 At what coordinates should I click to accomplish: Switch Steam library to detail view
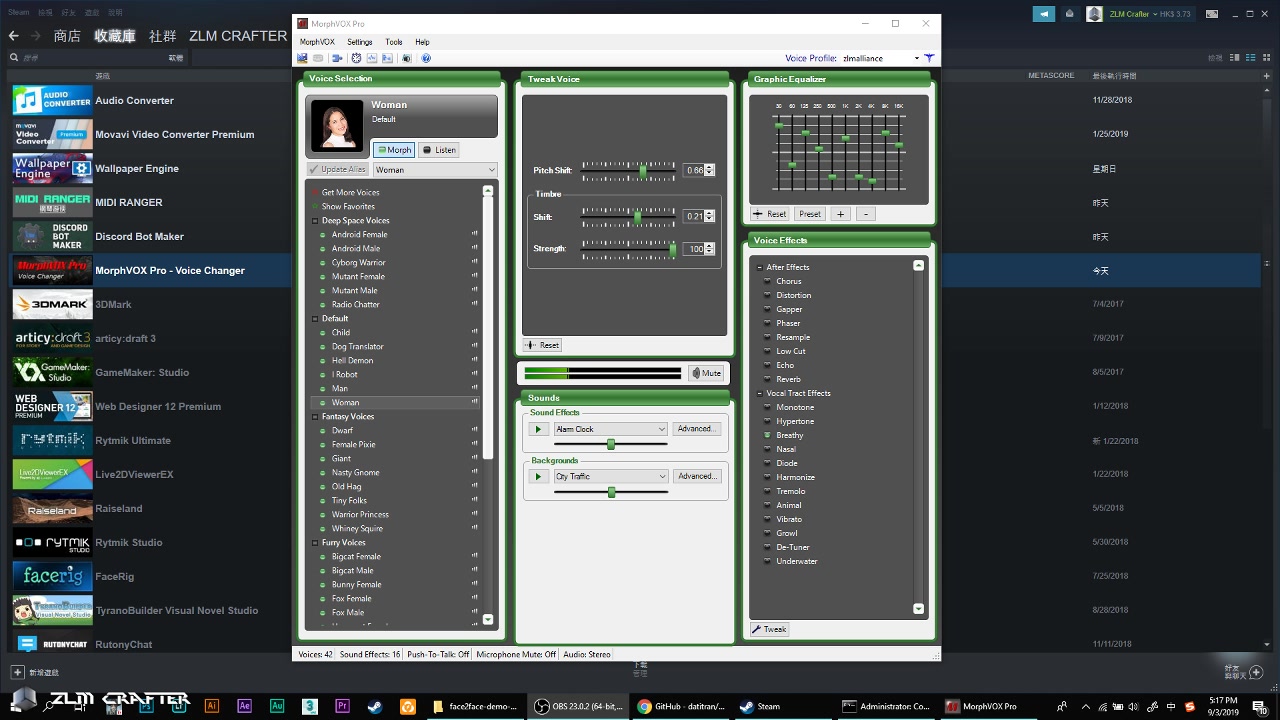1235,58
